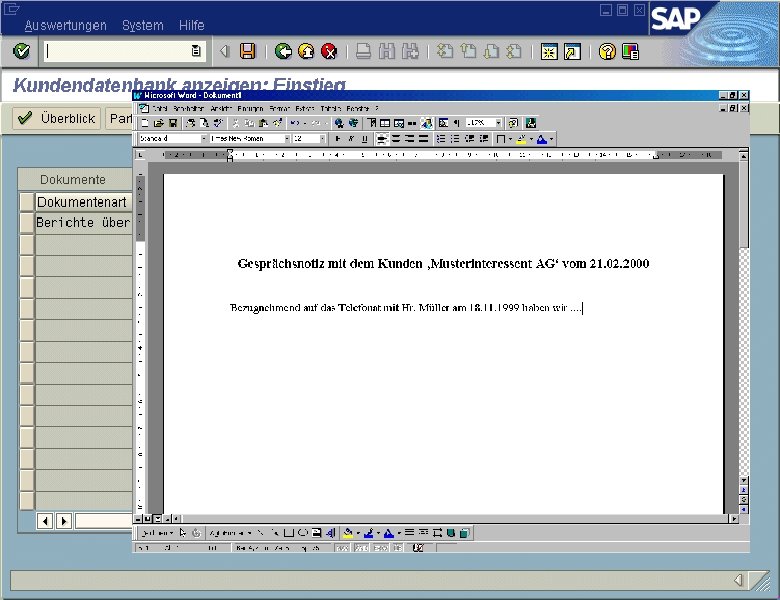Viewport: 780px width, 600px height.
Task: Insert WordArt from the drawing toolbar
Action: (x=330, y=533)
